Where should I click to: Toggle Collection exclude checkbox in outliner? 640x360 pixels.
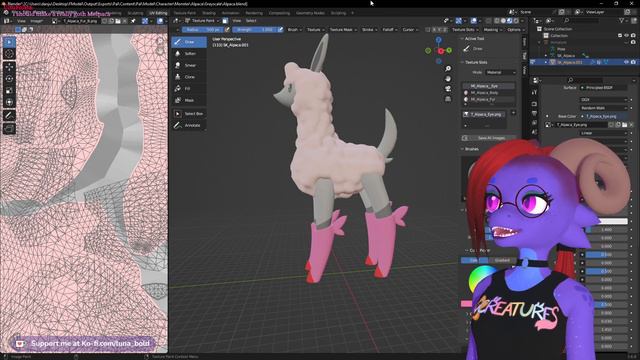(620, 36)
